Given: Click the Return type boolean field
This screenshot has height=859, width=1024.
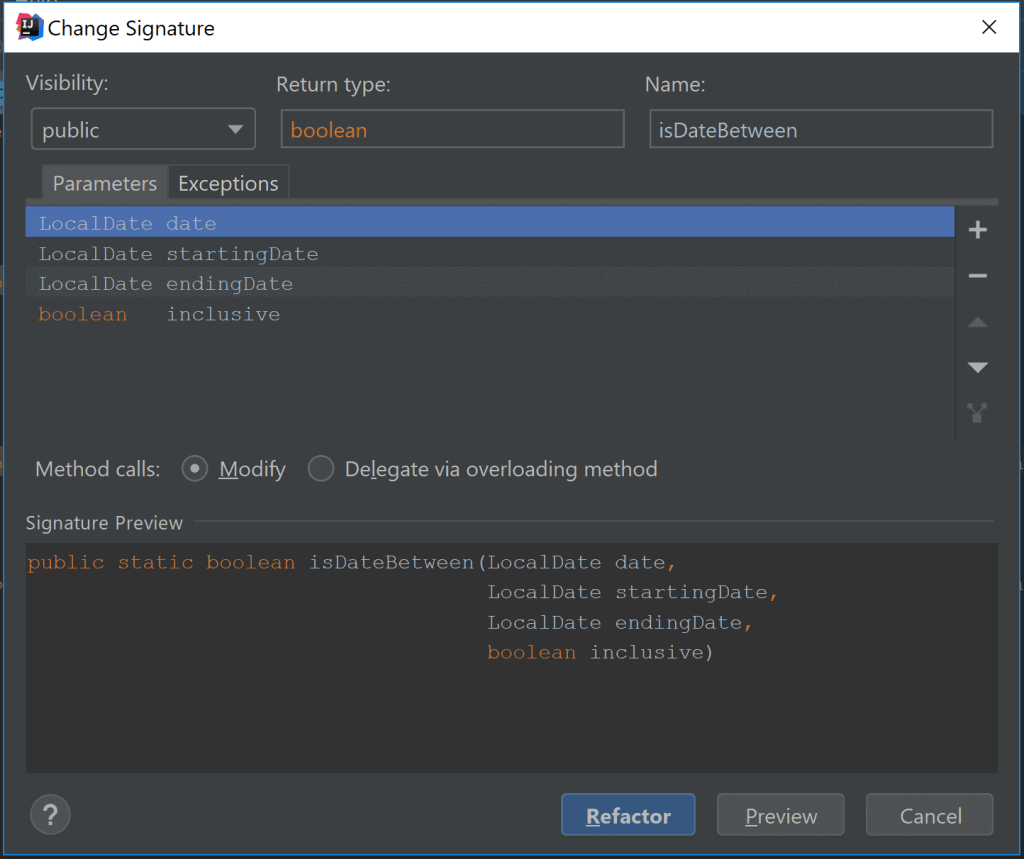Looking at the screenshot, I should point(452,129).
